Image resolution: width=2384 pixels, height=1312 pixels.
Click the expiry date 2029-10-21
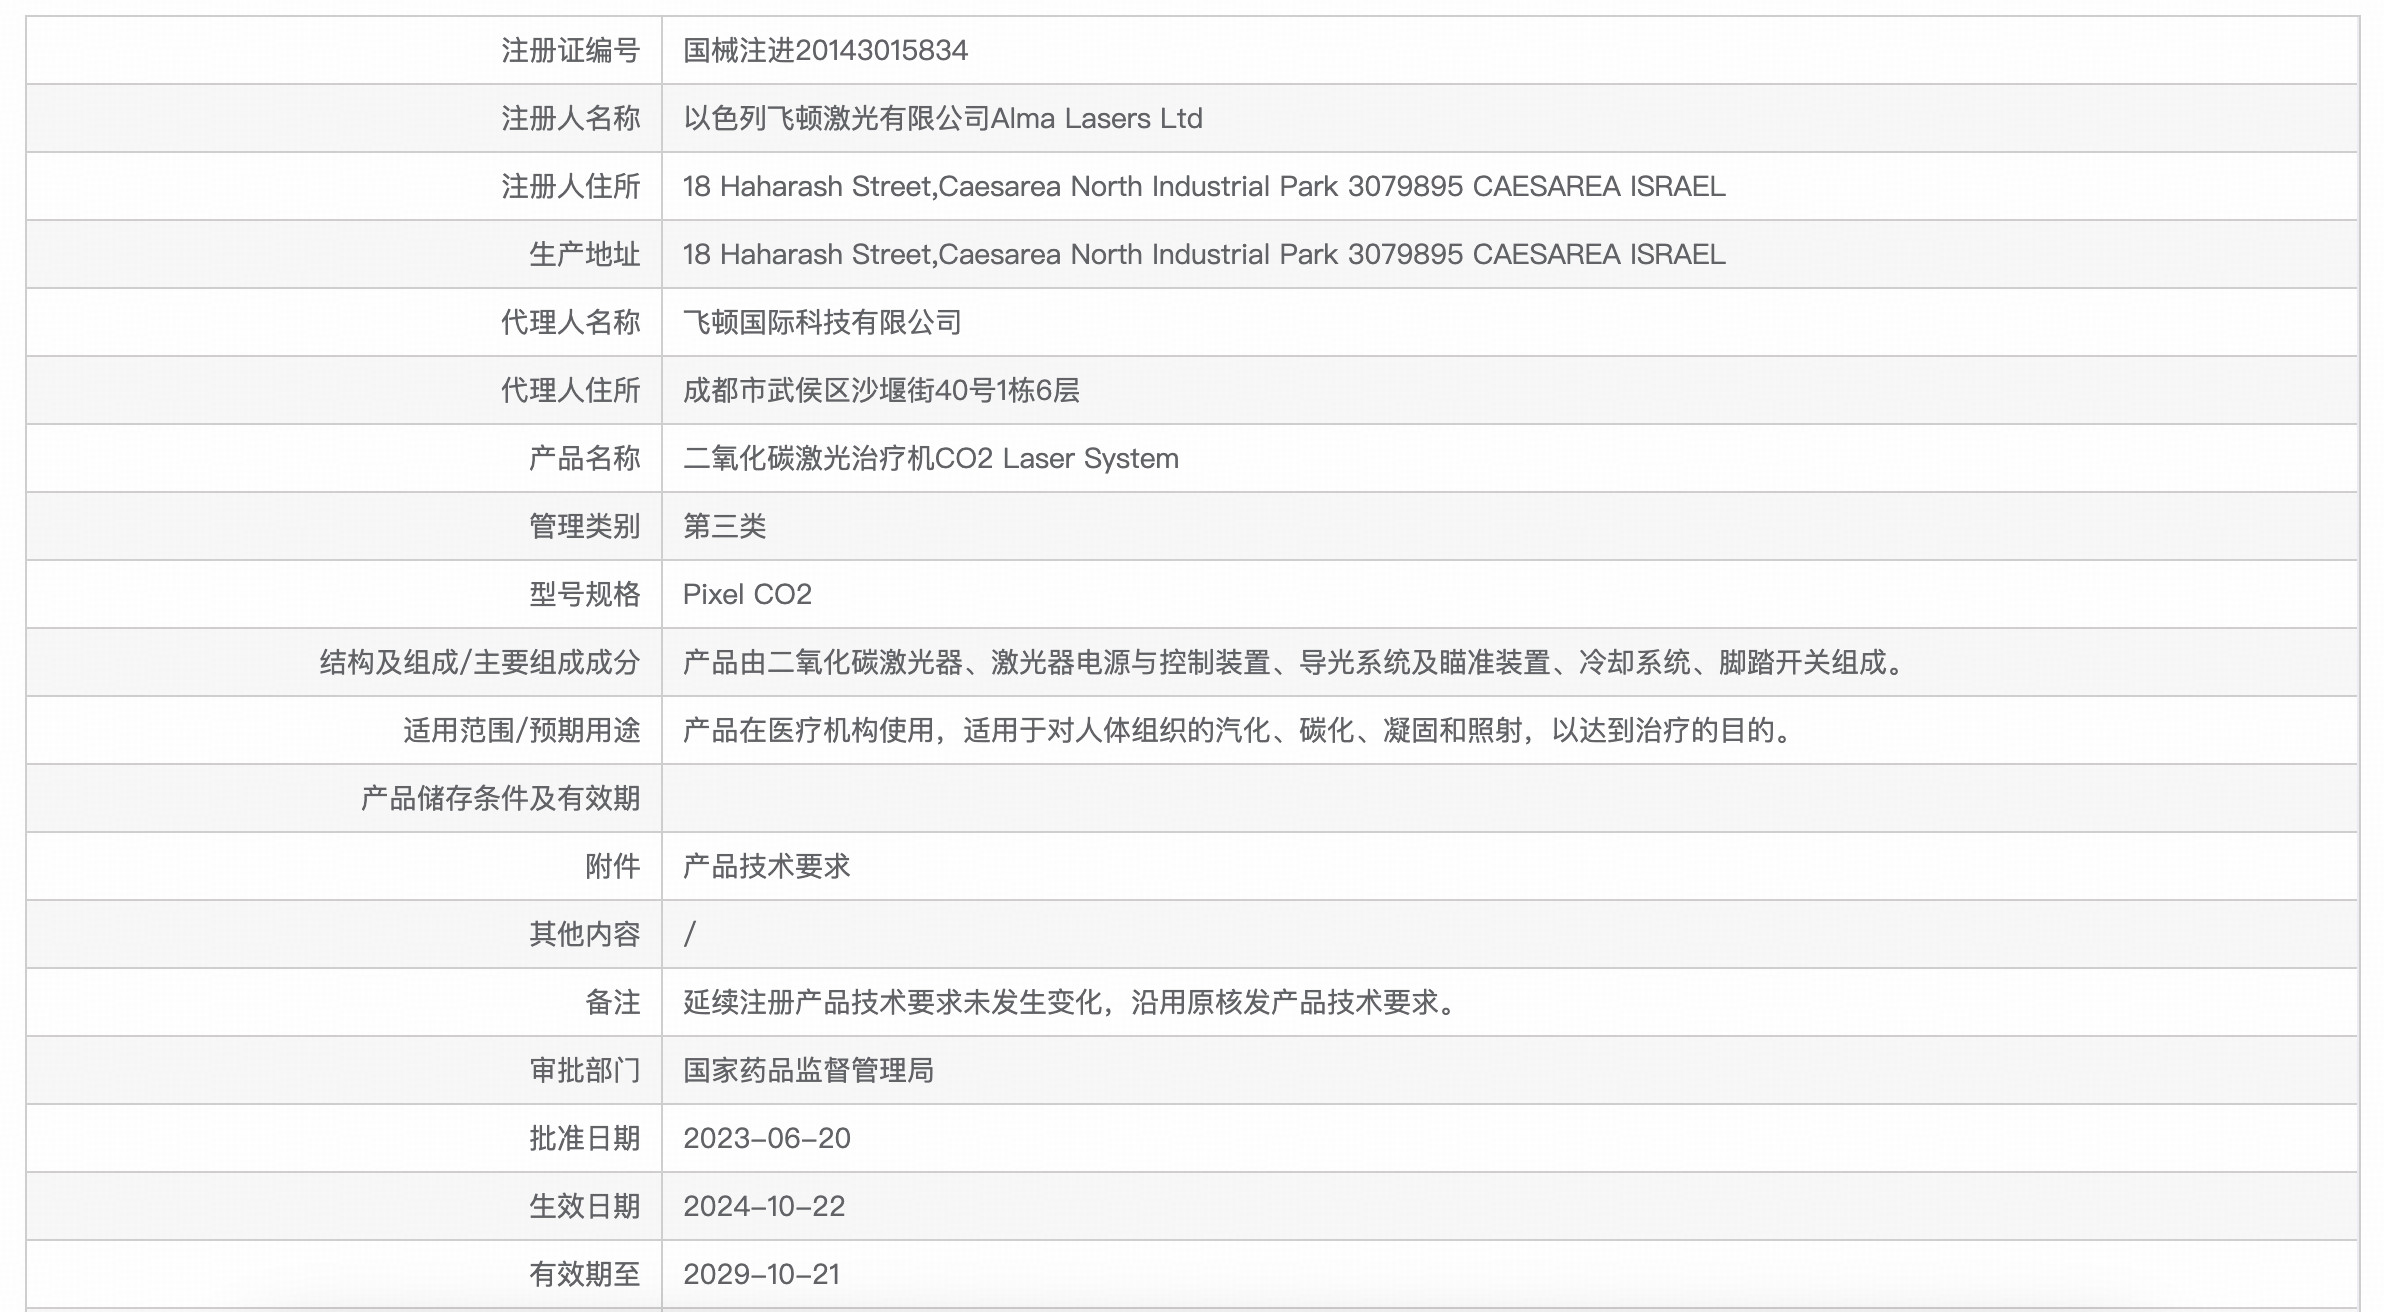[x=764, y=1274]
